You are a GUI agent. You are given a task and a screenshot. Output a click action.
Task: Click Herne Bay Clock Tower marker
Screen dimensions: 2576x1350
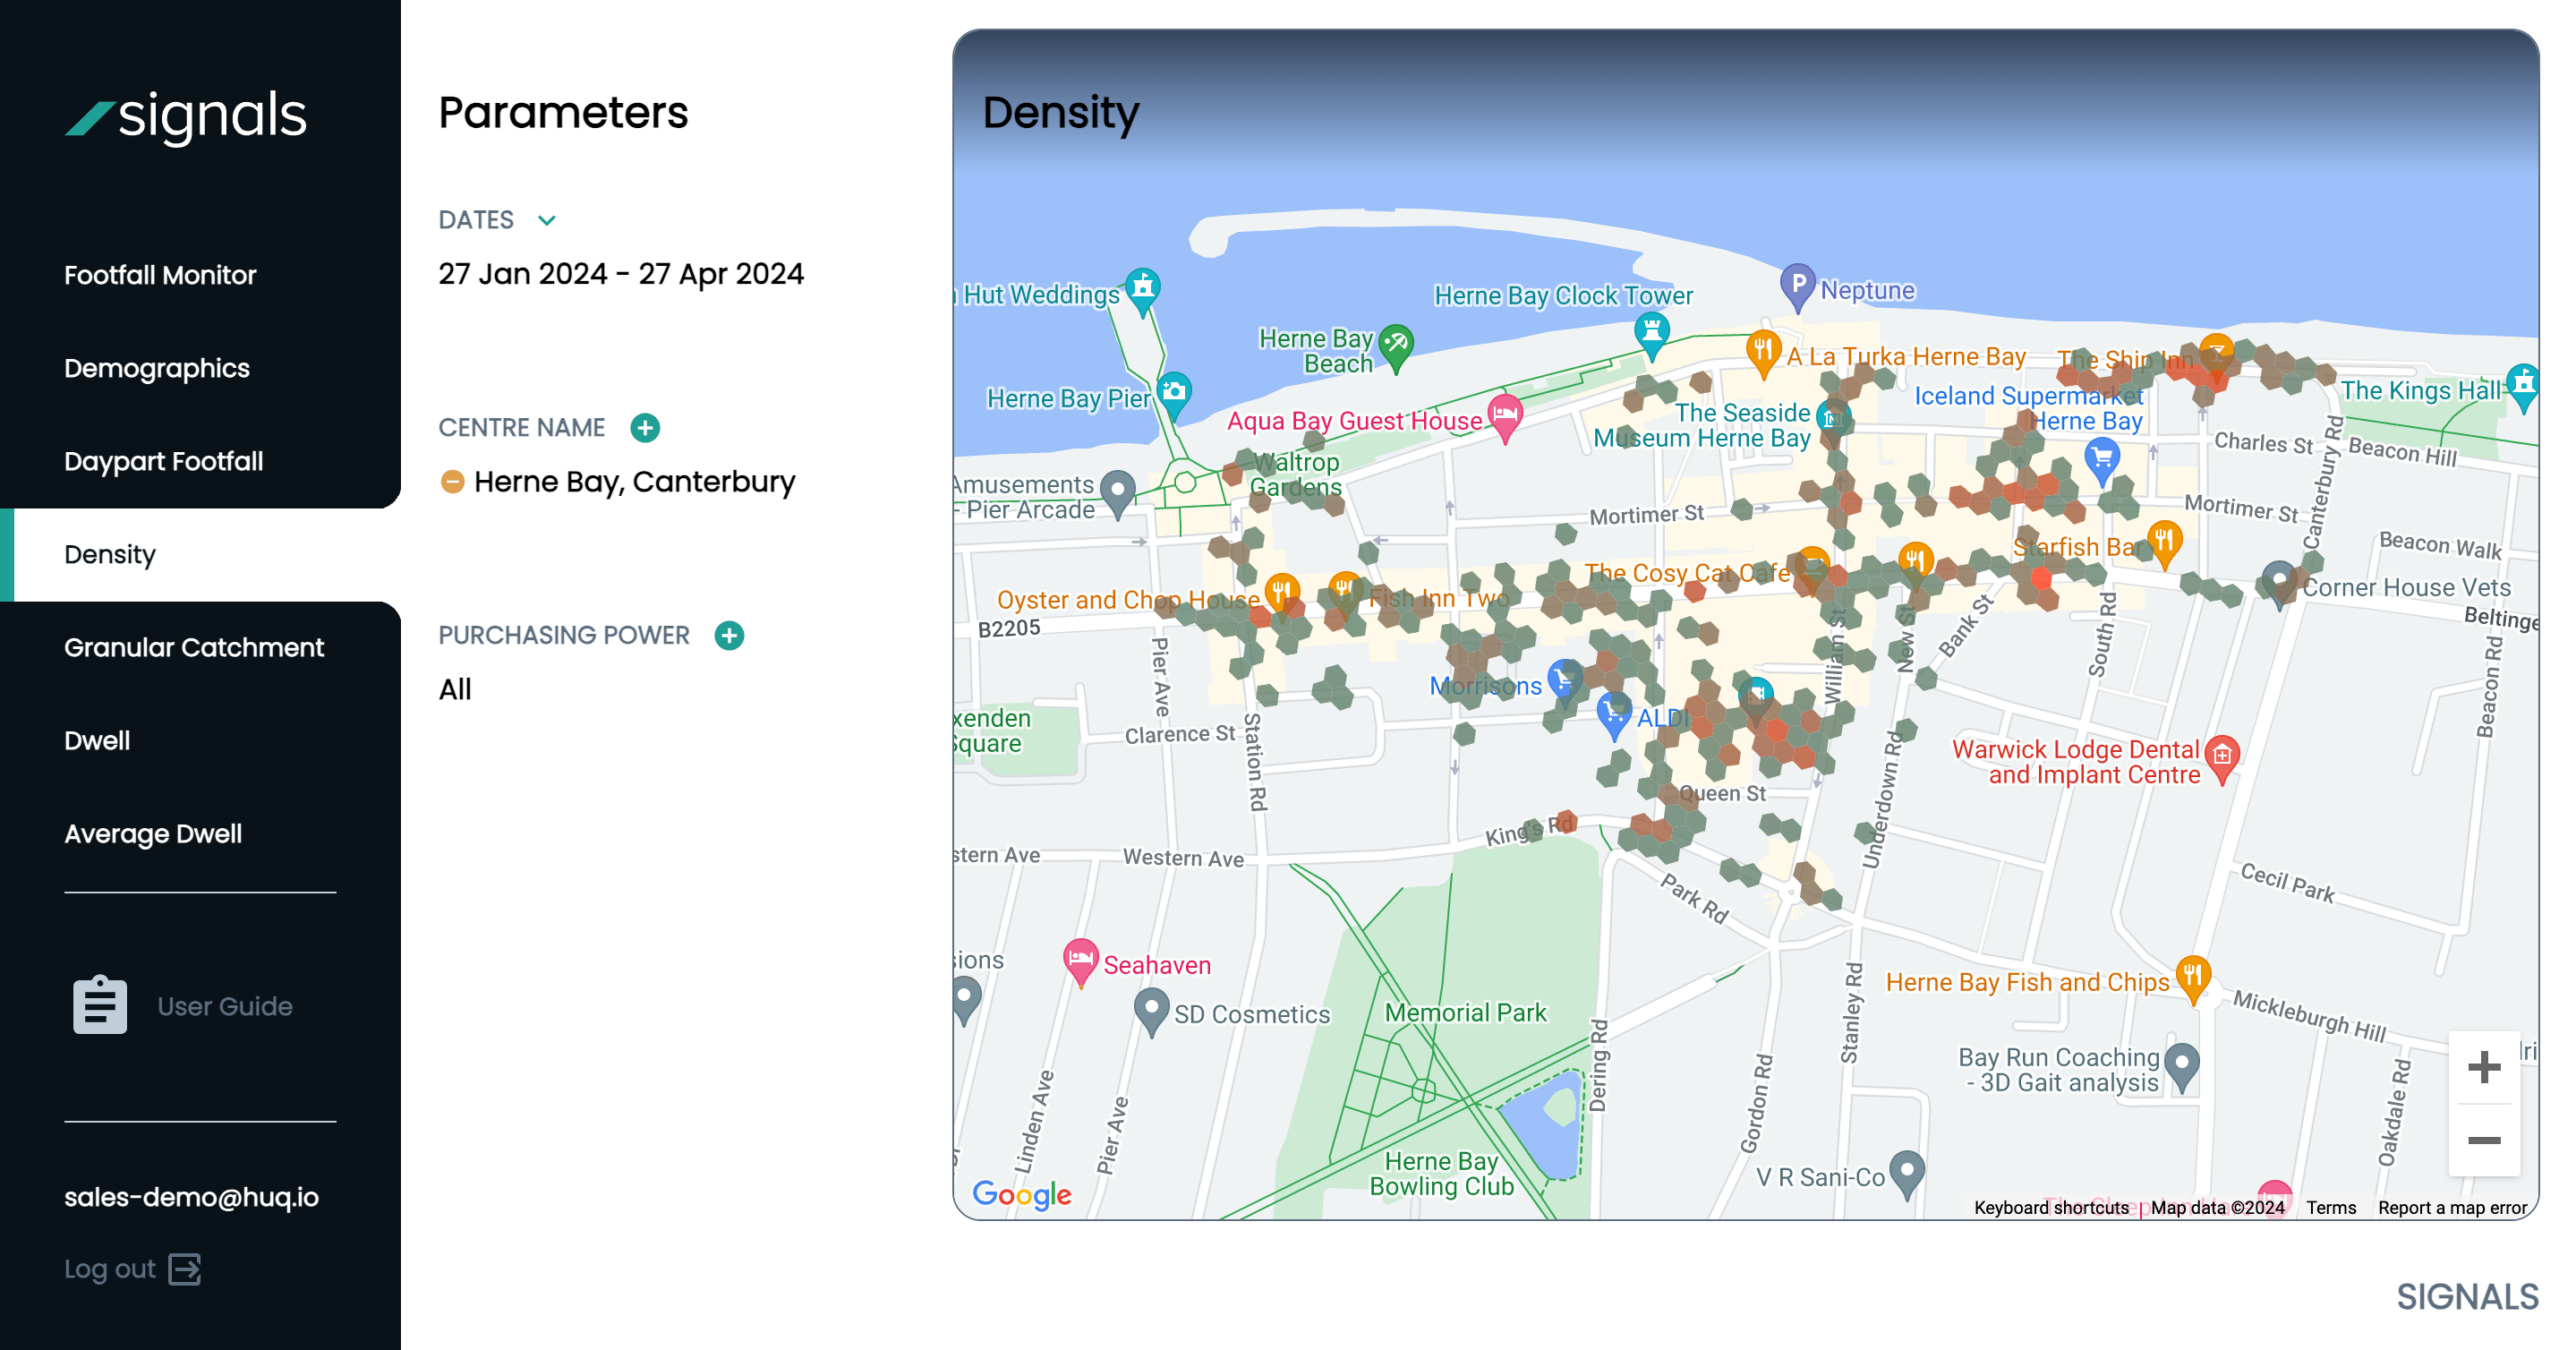(1652, 333)
